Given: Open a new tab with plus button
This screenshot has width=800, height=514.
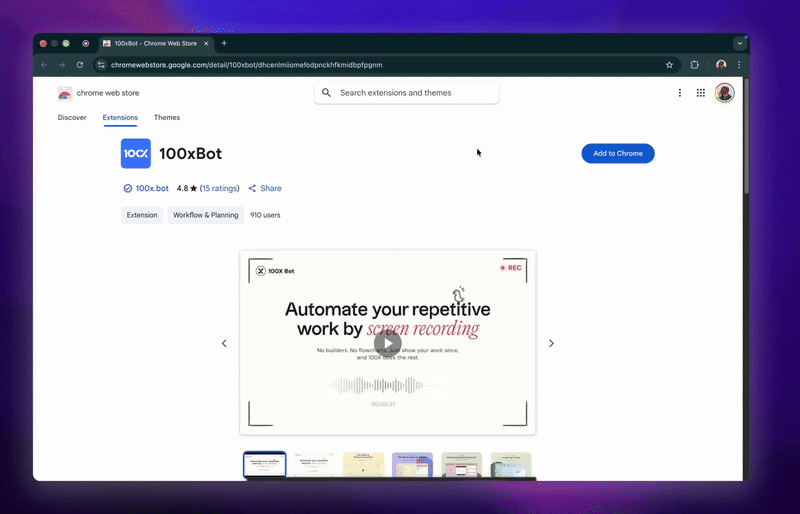Looking at the screenshot, I should (224, 43).
